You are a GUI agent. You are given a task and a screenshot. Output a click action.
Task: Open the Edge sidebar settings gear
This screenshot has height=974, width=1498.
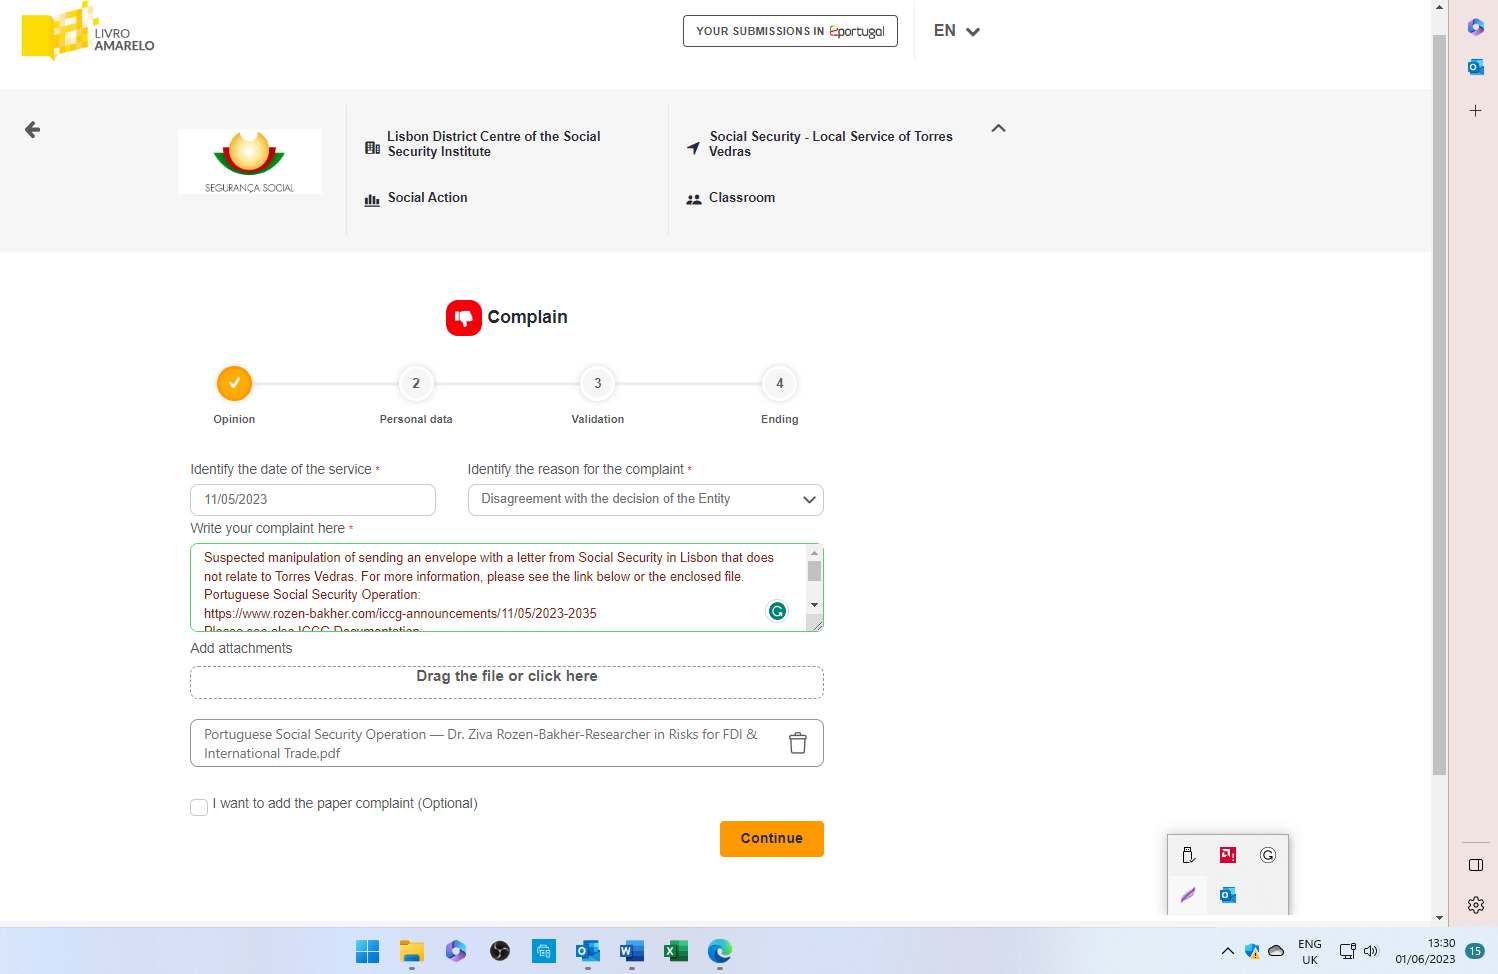1475,905
